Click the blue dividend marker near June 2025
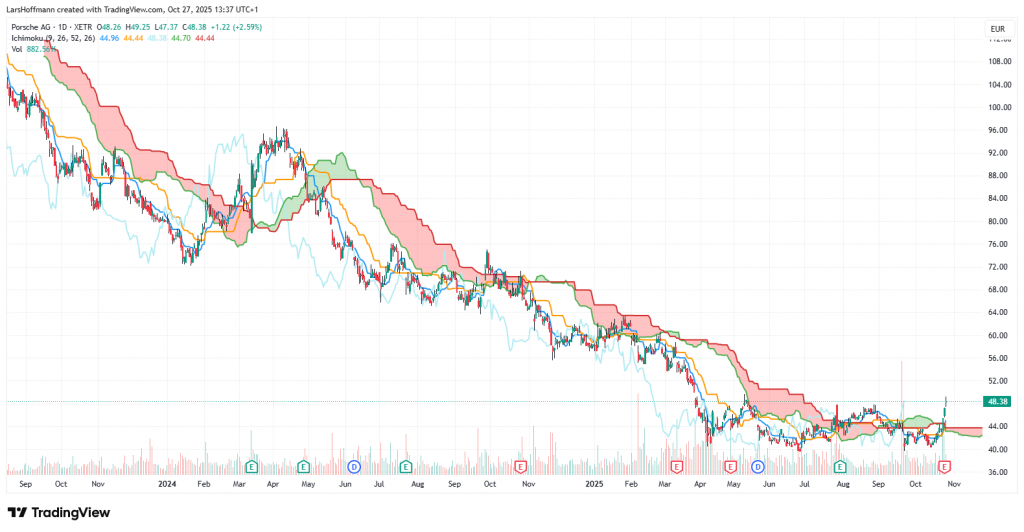Image resolution: width=1024 pixels, height=532 pixels. tap(758, 467)
